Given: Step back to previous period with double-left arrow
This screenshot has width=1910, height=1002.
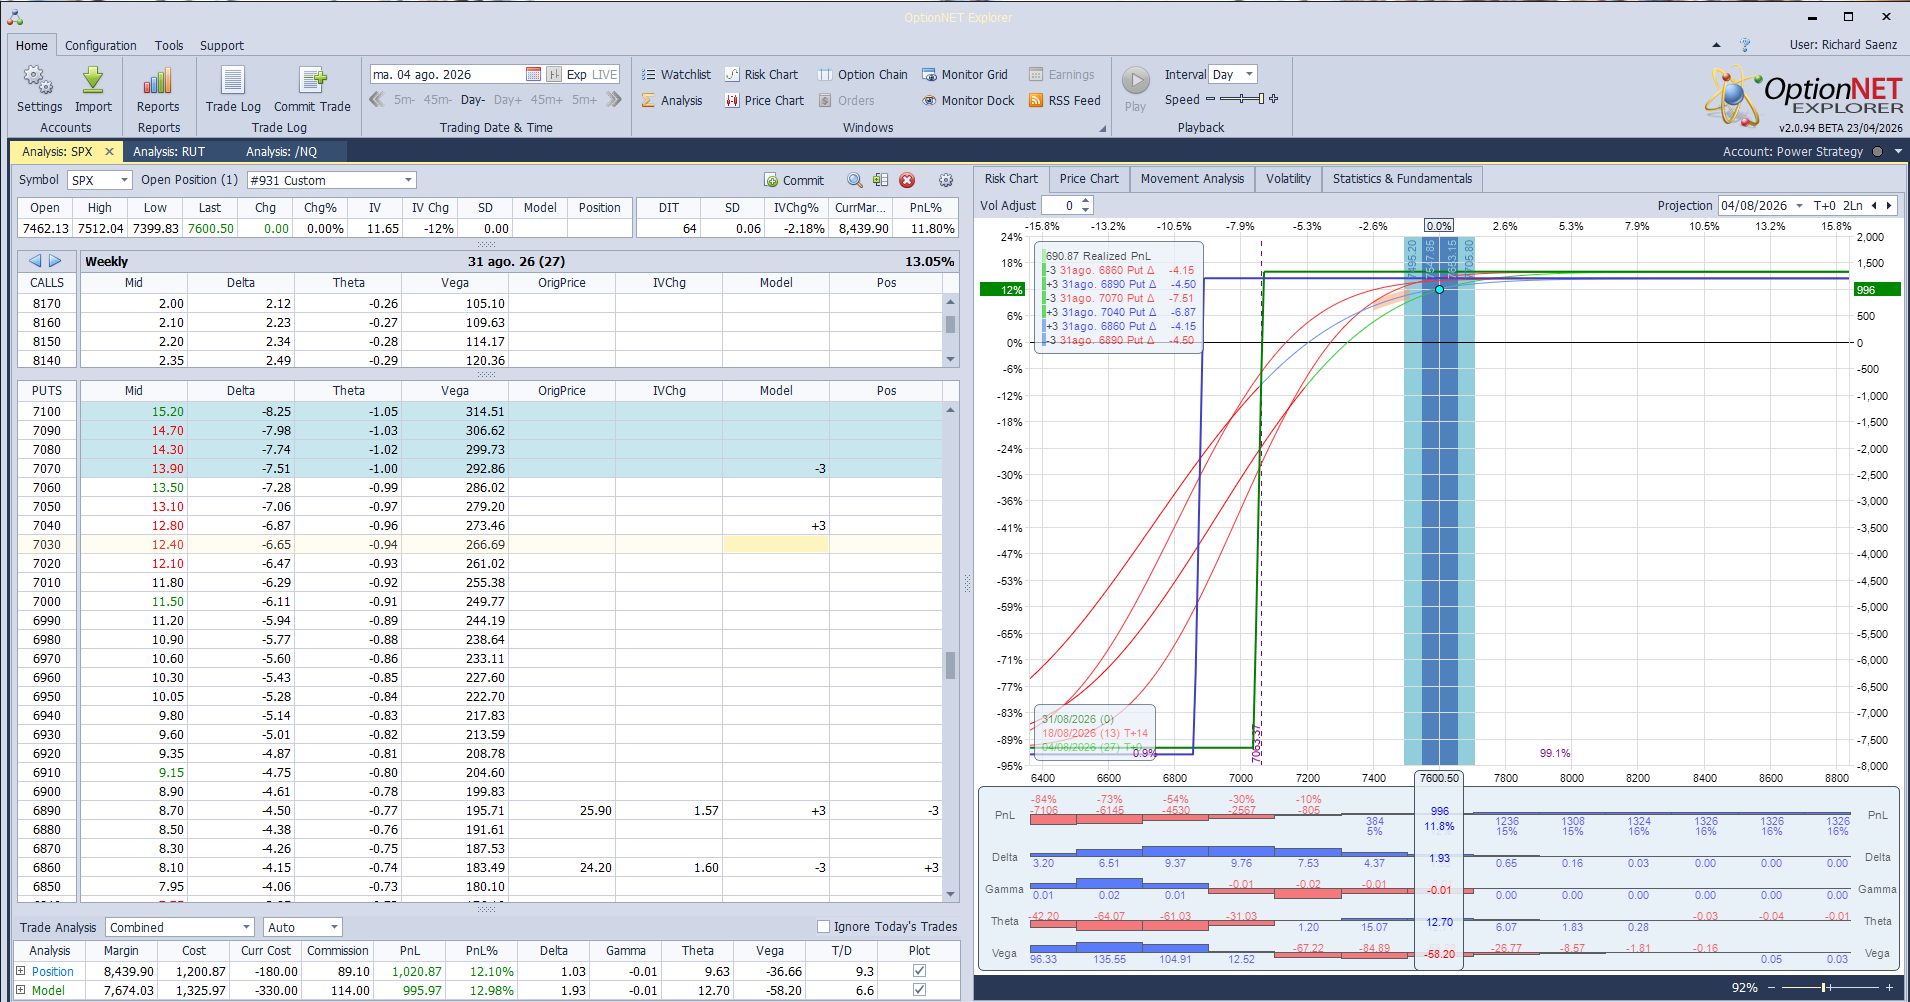Looking at the screenshot, I should click(377, 99).
